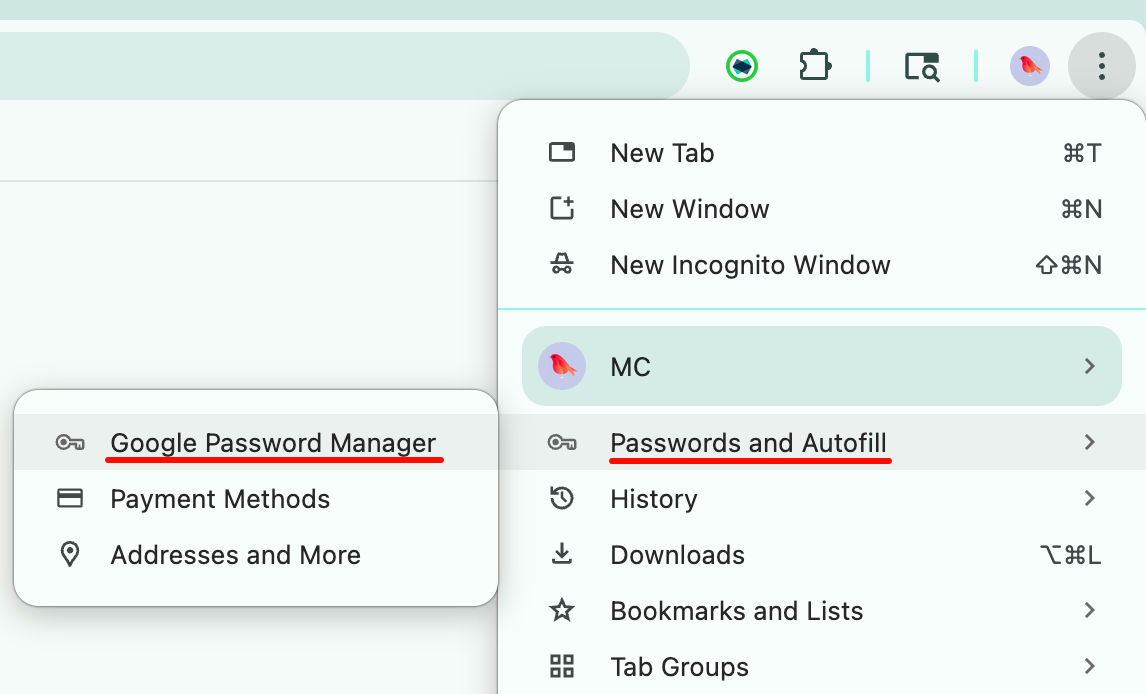Screen dimensions: 1146x694
Task: Choose New Window from the menu
Action: [821, 209]
